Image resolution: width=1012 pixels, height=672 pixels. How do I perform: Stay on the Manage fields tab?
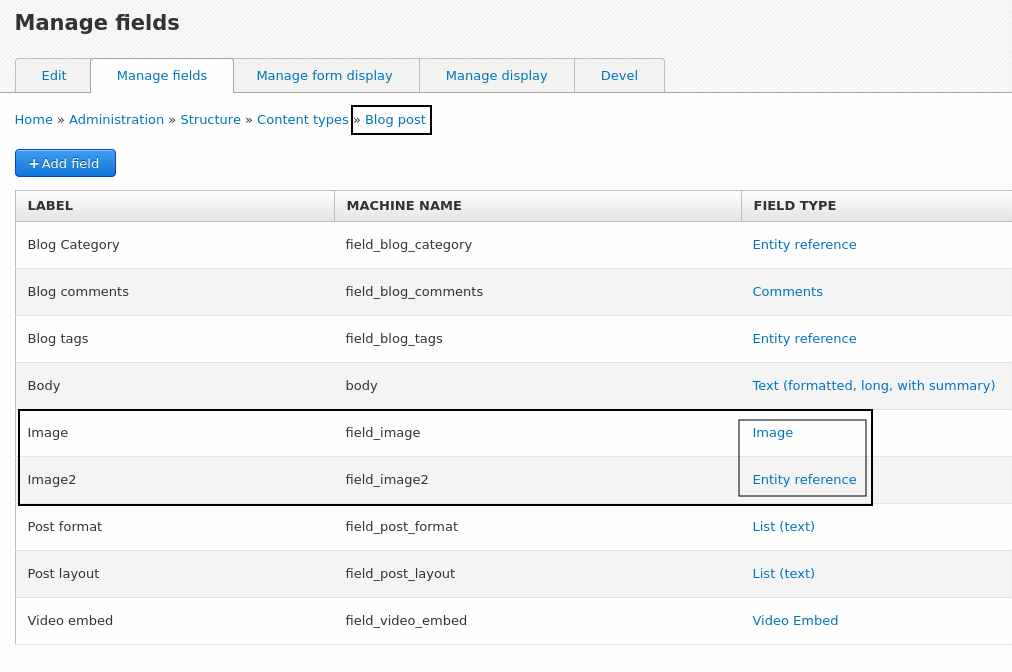coord(161,75)
